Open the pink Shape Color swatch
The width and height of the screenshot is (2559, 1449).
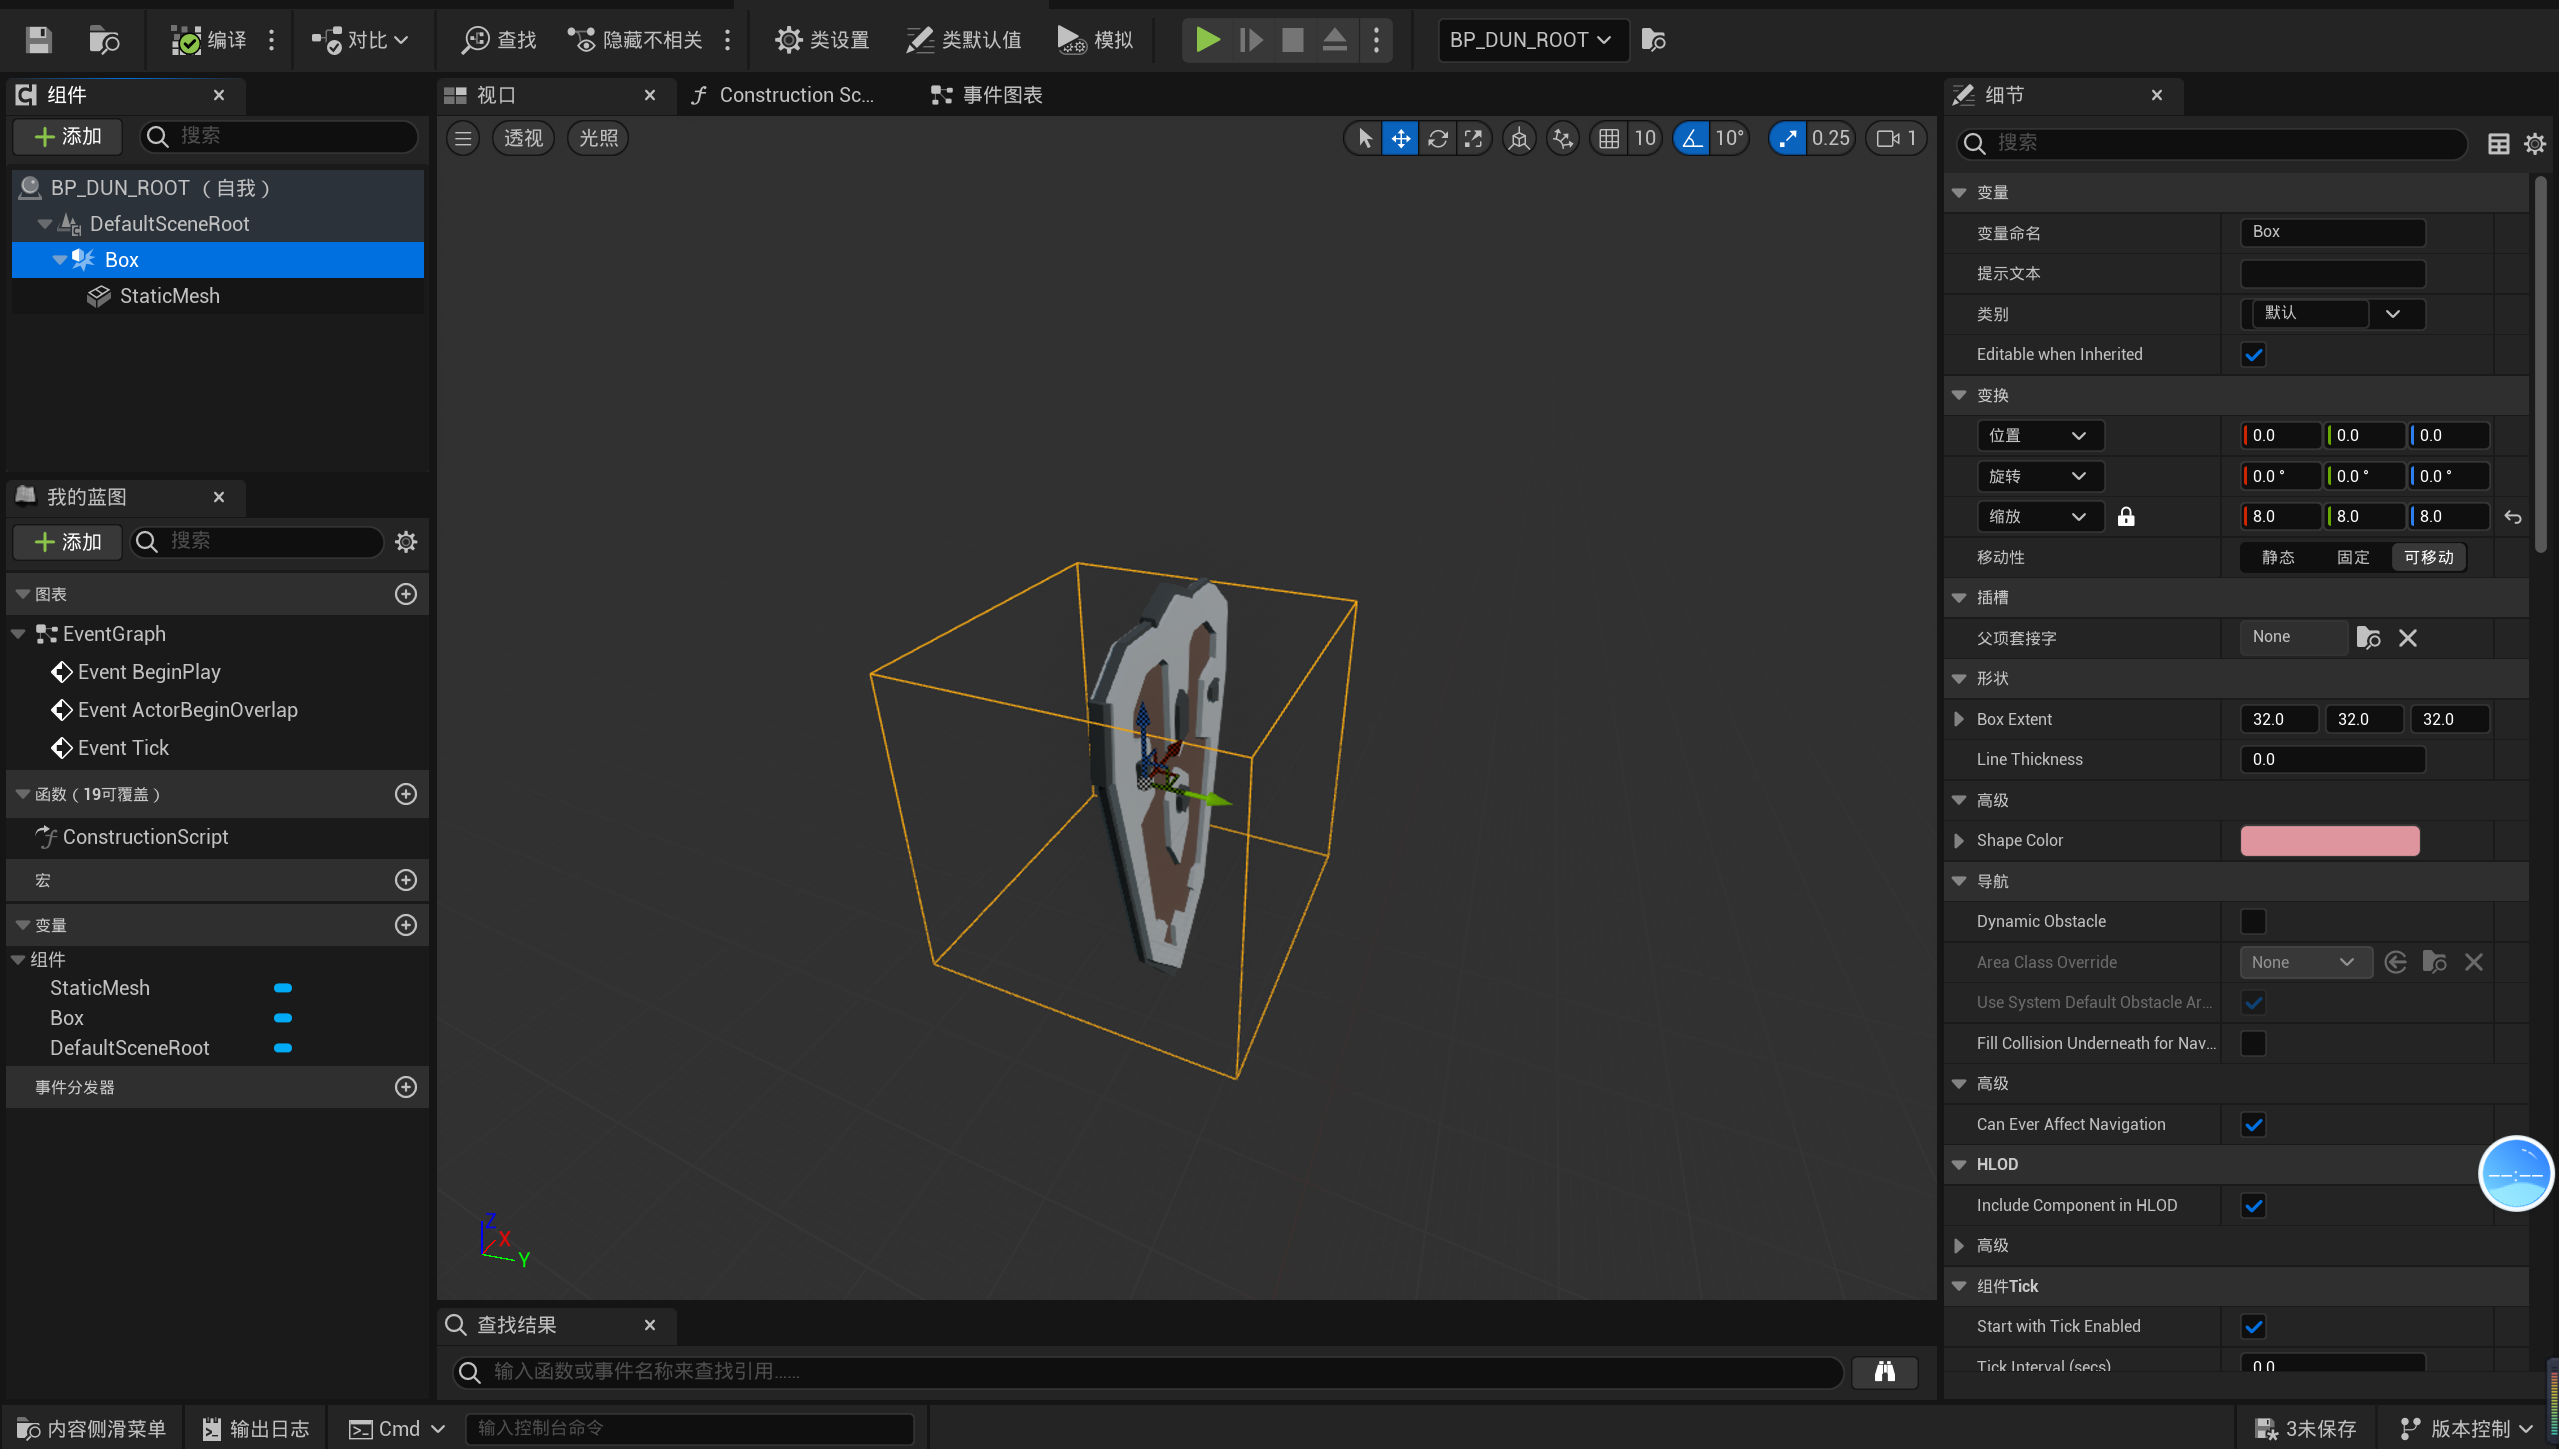pyautogui.click(x=2329, y=841)
